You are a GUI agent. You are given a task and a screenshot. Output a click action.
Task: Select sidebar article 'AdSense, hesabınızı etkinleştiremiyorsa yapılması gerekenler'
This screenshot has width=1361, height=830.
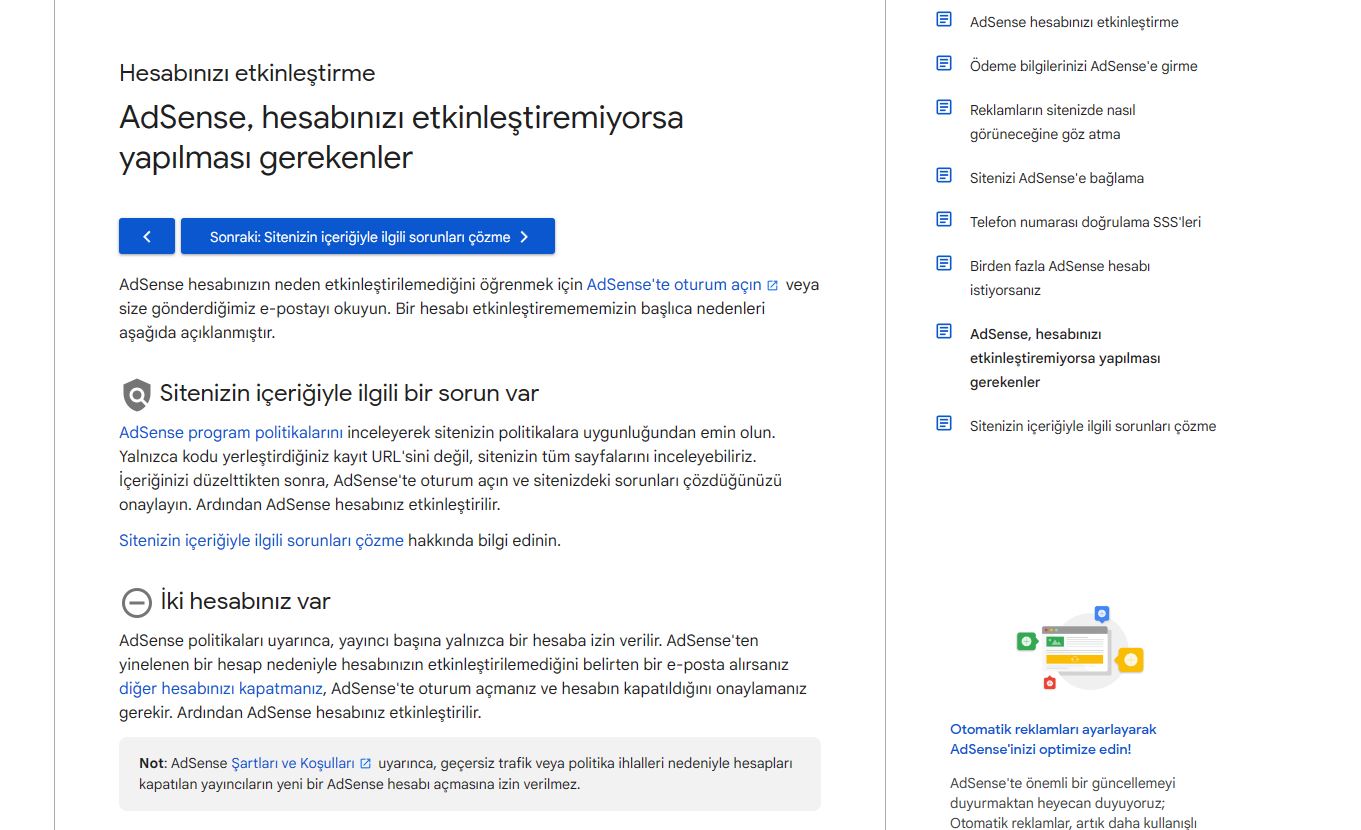(x=1065, y=358)
